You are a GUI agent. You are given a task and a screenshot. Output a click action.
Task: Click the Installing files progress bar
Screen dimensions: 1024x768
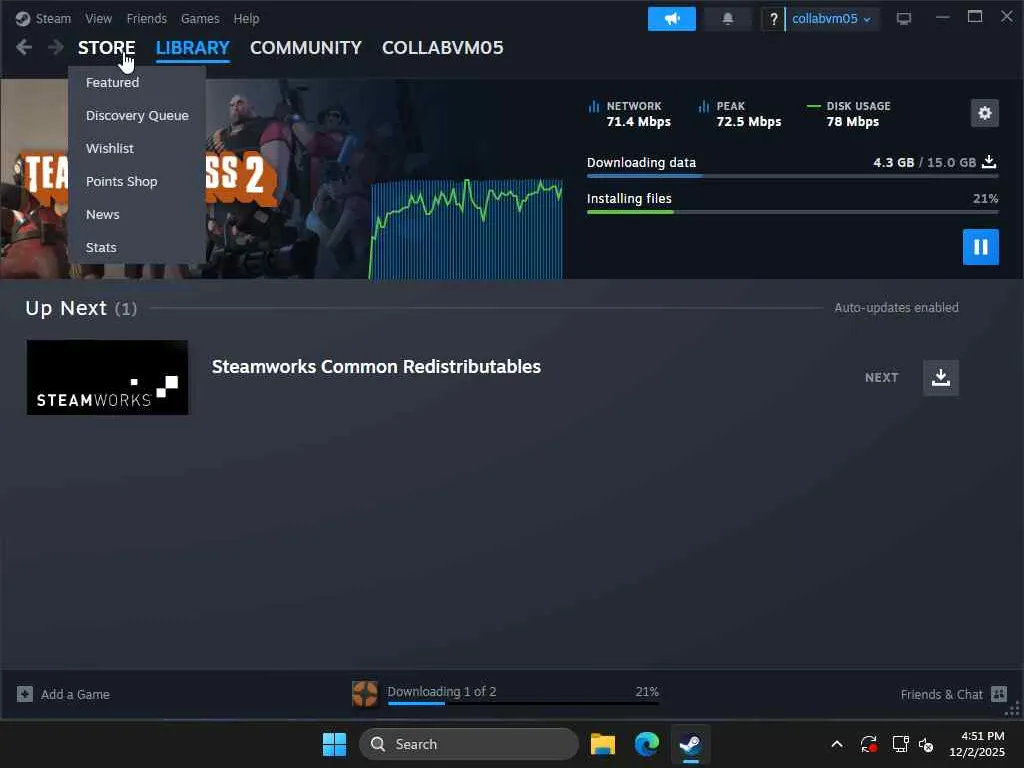point(792,212)
